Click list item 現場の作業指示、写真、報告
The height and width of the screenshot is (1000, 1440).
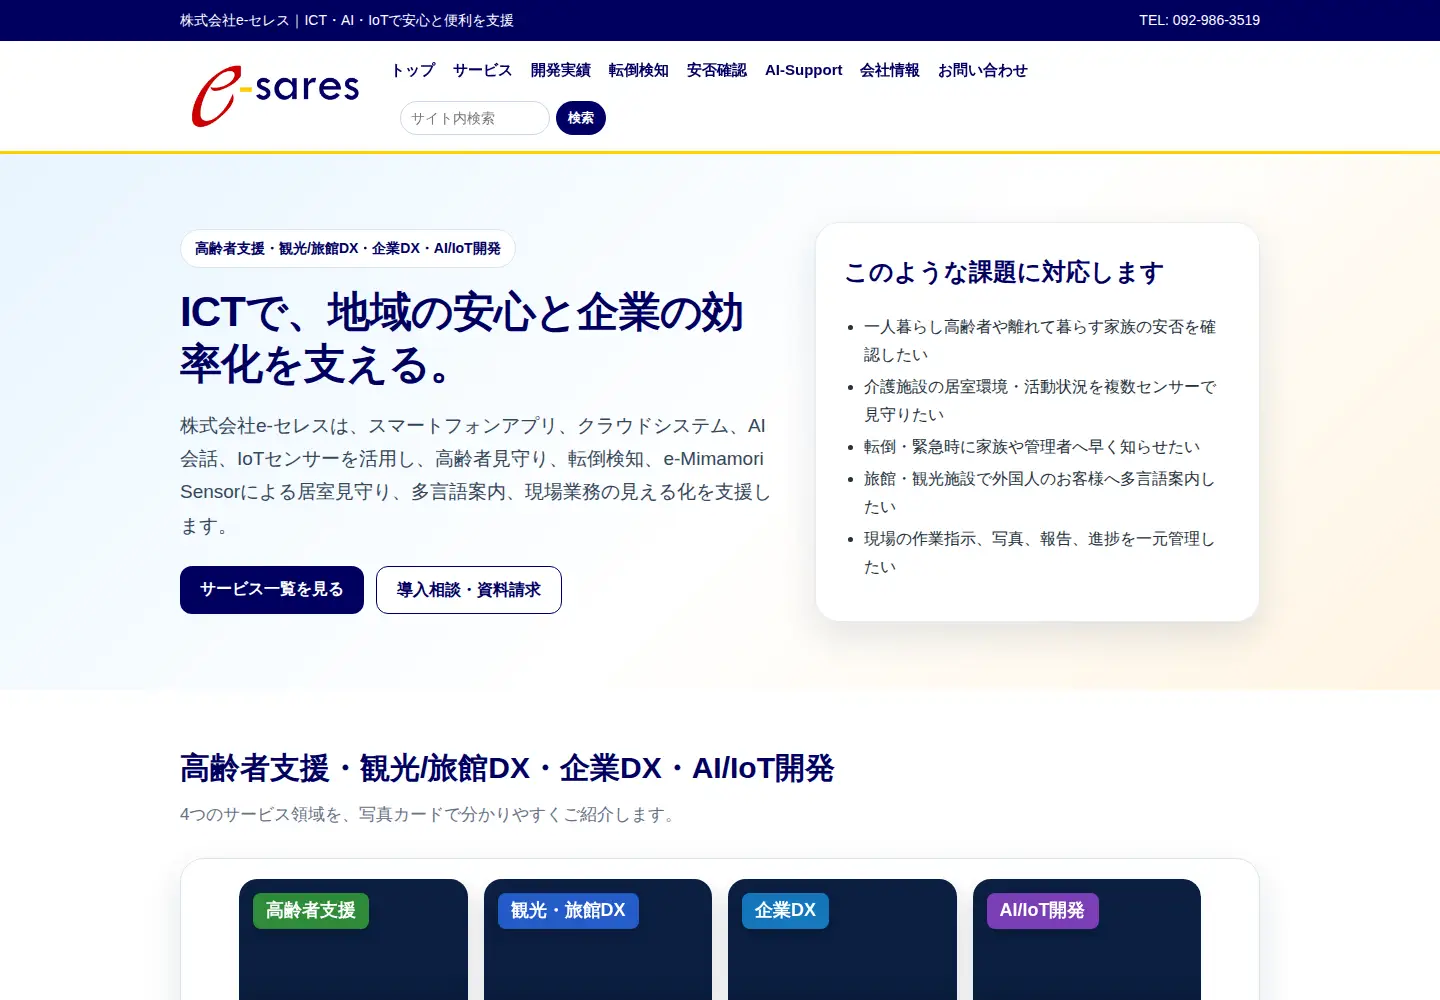tap(1040, 553)
